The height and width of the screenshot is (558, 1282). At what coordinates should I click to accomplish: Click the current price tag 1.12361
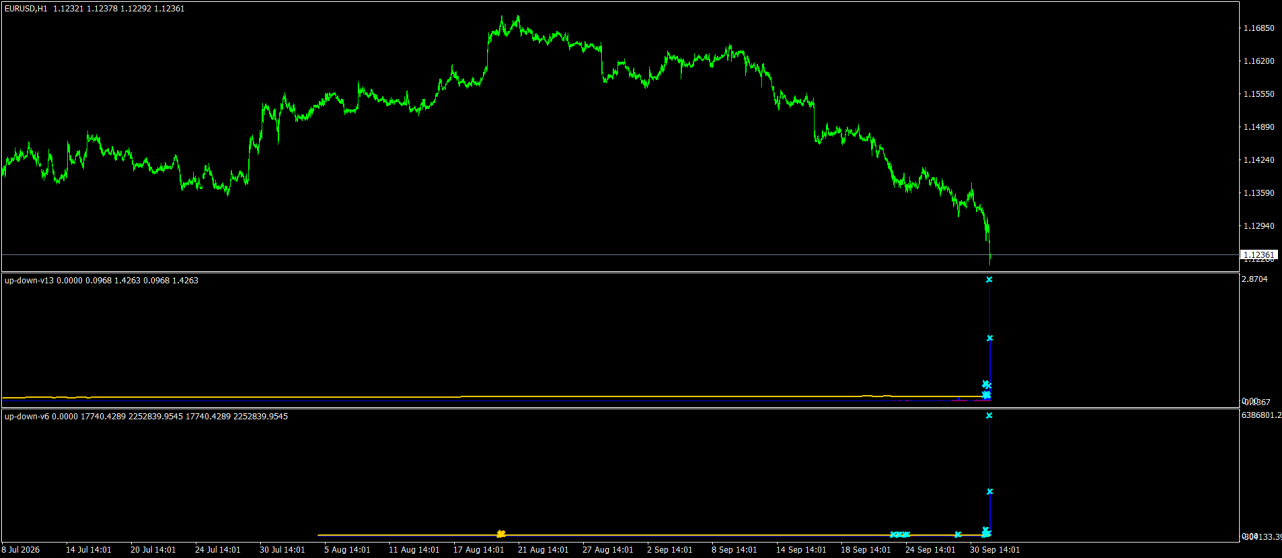click(x=1258, y=255)
